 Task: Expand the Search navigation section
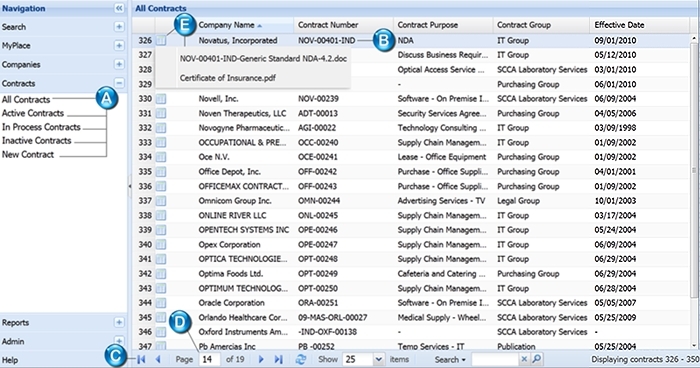tap(119, 27)
